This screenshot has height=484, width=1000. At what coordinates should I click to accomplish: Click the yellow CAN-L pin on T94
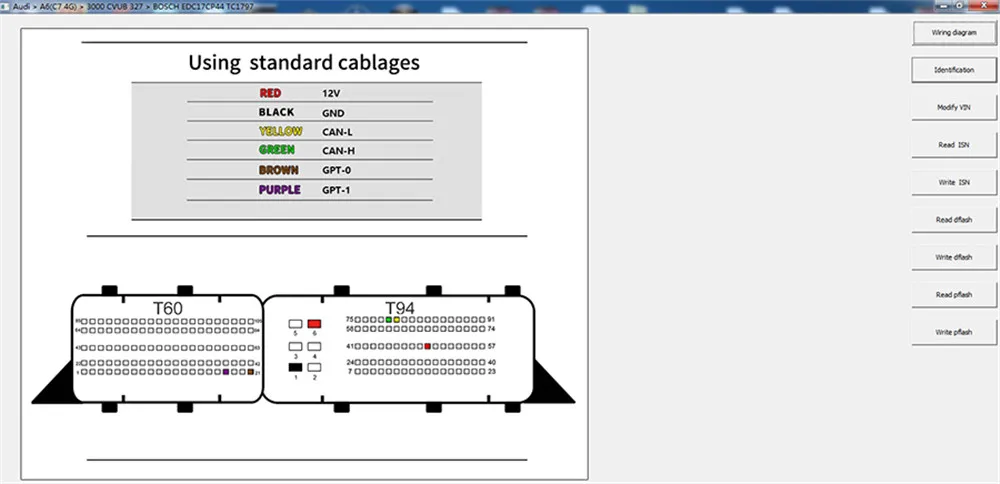397,319
